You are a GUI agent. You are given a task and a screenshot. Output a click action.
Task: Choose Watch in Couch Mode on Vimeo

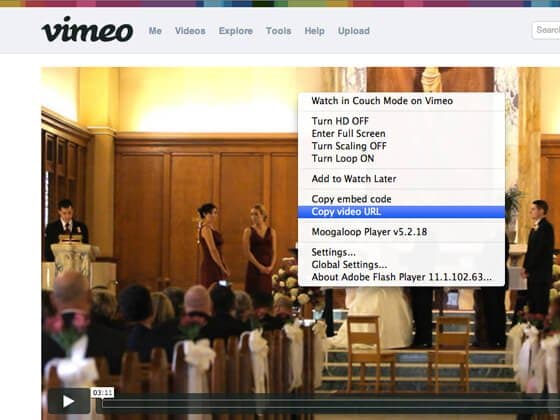pyautogui.click(x=401, y=101)
